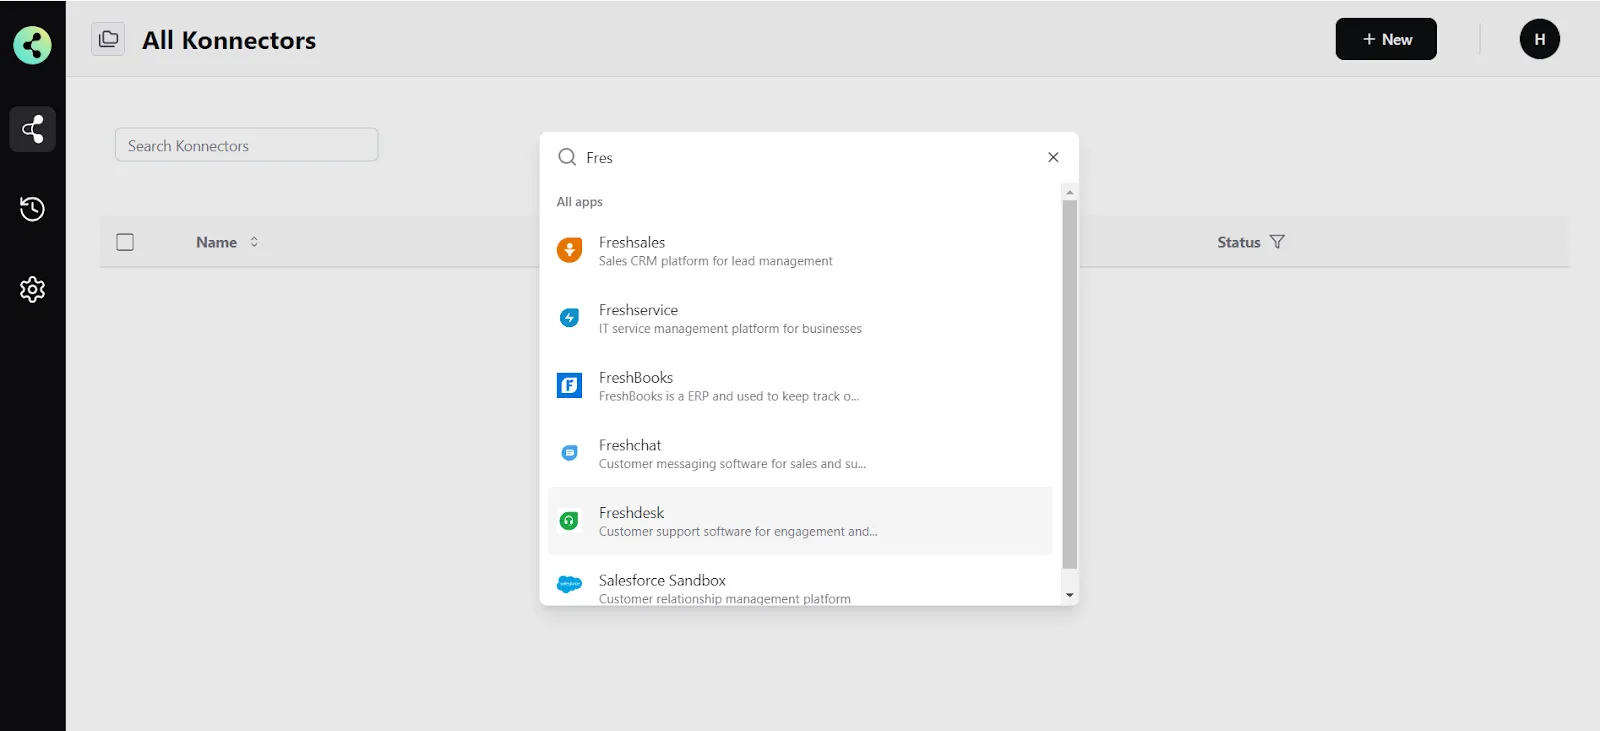
Task: Open the H user avatar menu
Action: pyautogui.click(x=1540, y=39)
